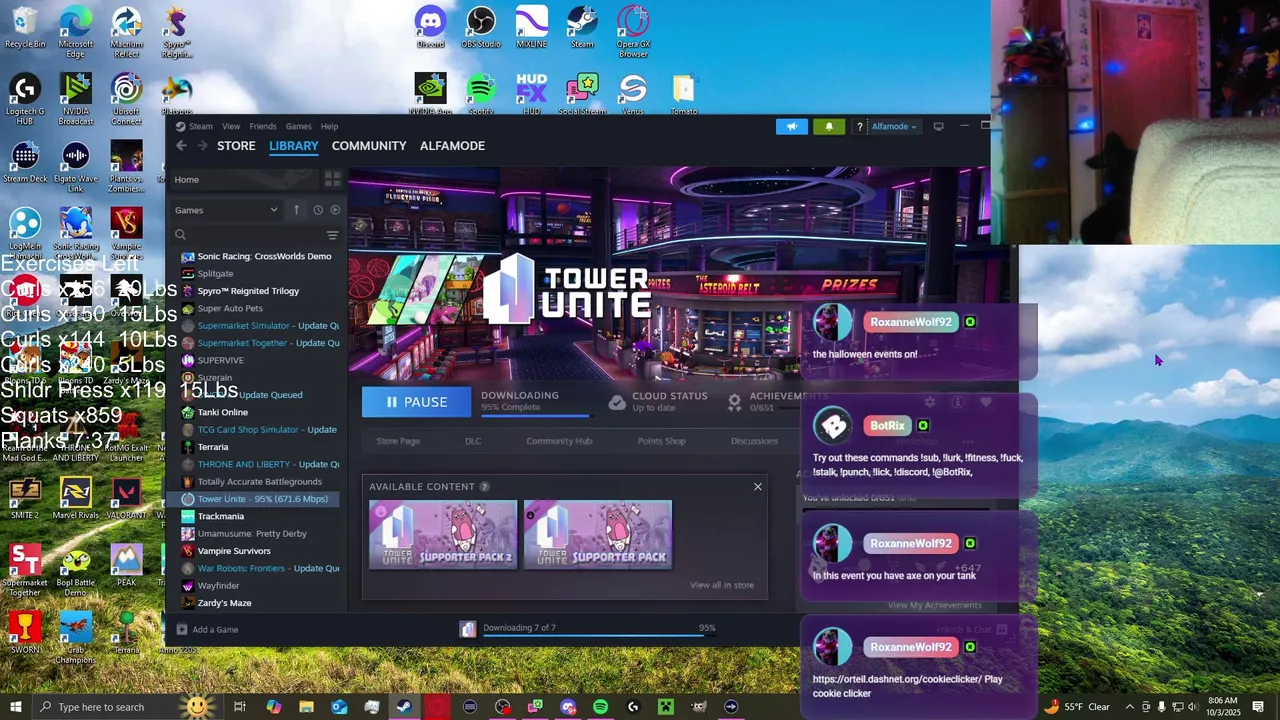Click the Downloading 7 of 7 progress bar
The width and height of the screenshot is (1280, 720).
(x=600, y=634)
